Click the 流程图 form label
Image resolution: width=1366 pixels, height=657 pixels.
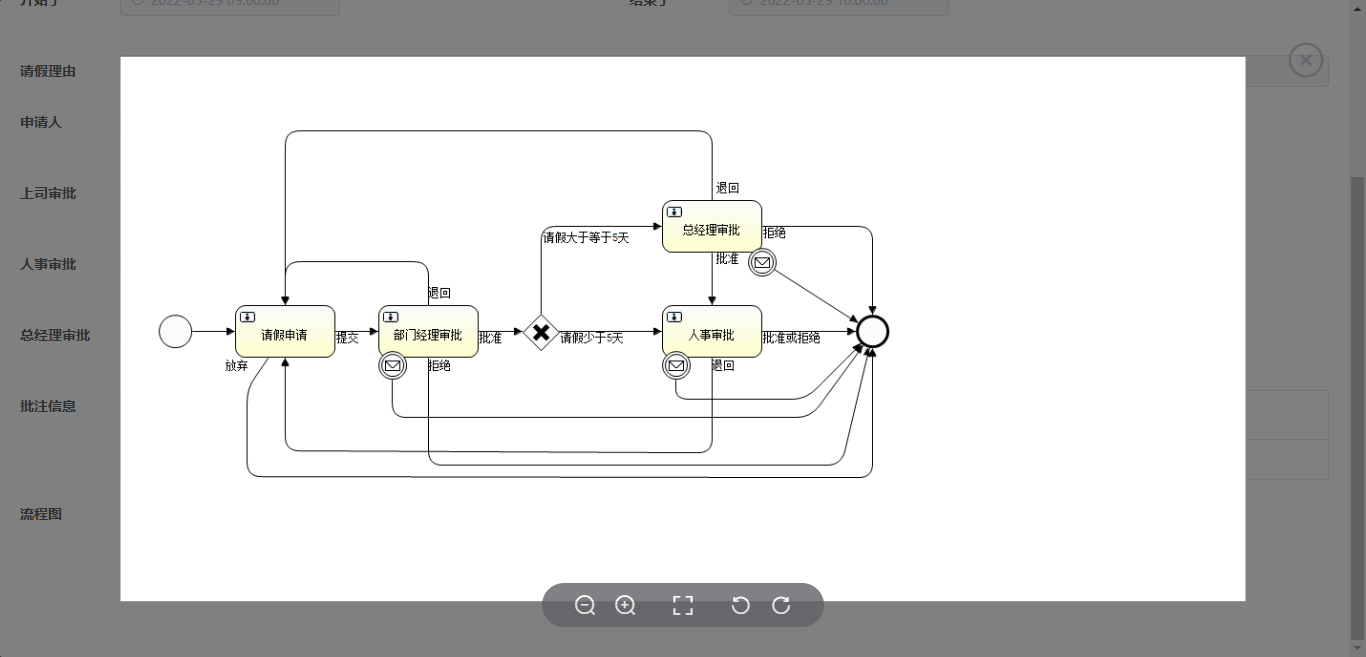[41, 515]
